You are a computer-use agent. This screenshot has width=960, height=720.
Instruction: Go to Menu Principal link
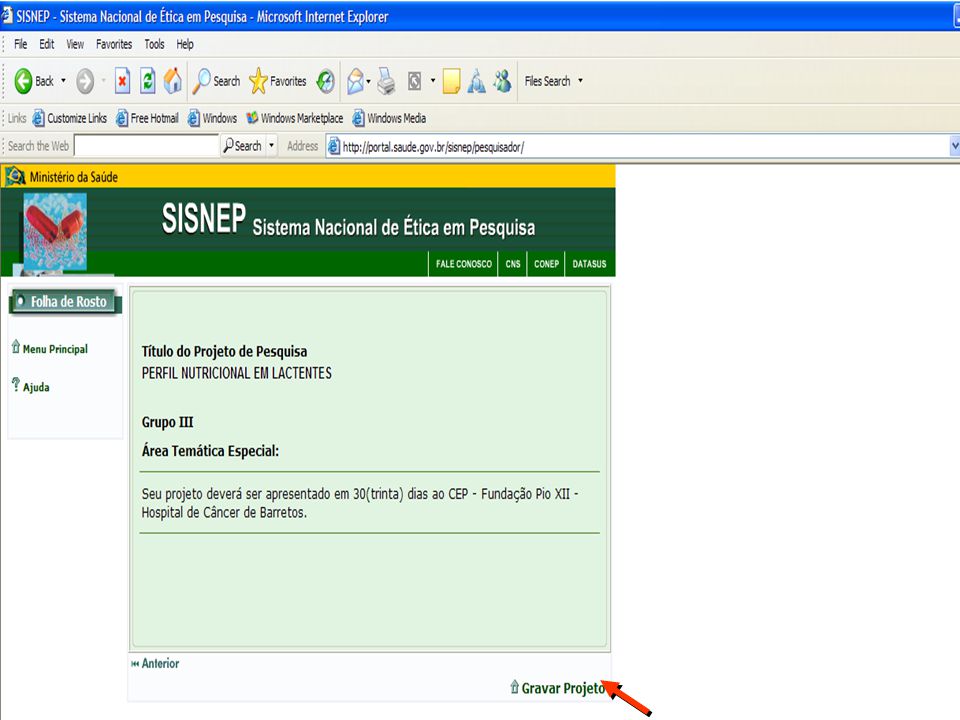point(55,349)
